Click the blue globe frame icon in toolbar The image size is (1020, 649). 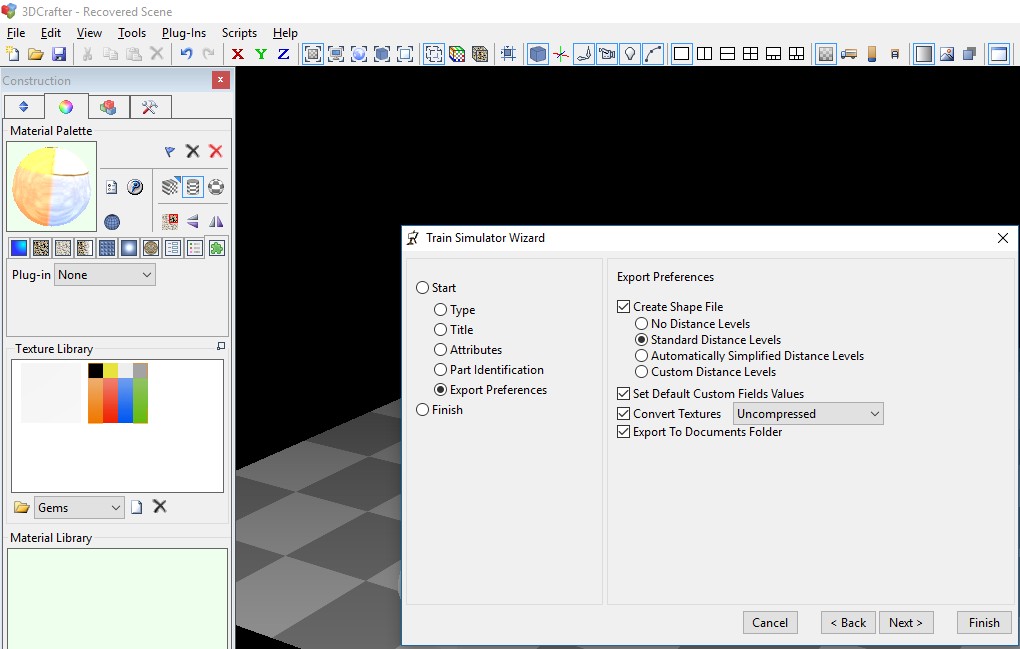(x=359, y=54)
